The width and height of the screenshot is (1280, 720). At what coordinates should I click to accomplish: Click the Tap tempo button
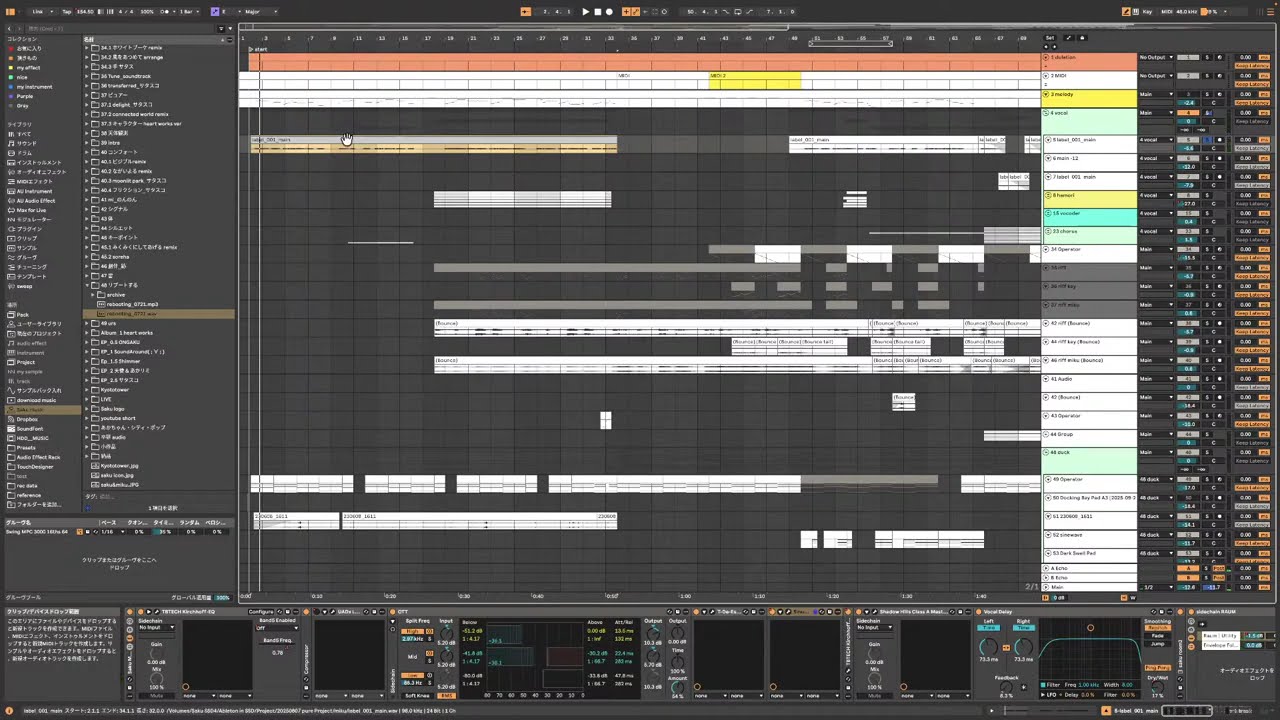click(66, 12)
